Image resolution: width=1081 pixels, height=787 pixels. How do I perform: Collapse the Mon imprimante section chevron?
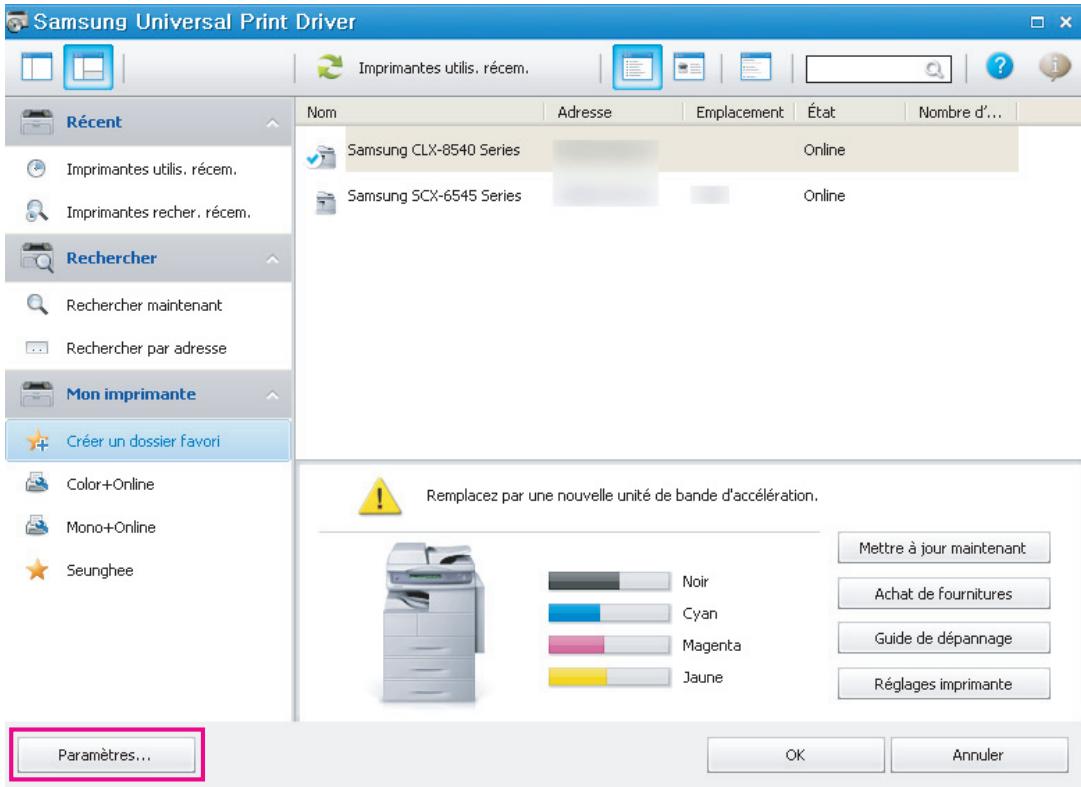point(272,396)
